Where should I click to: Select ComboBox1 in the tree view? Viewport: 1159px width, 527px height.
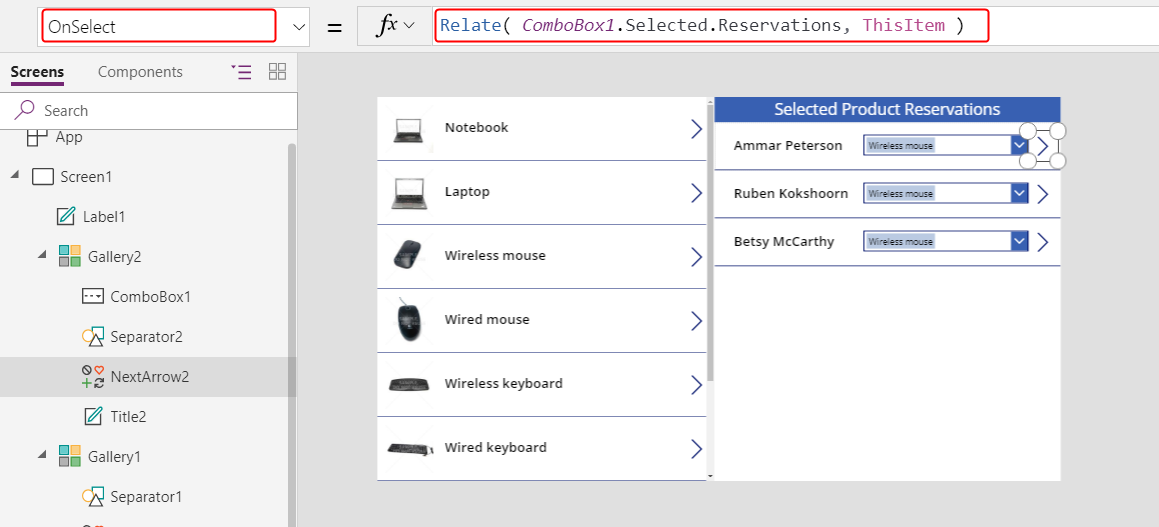pos(150,296)
